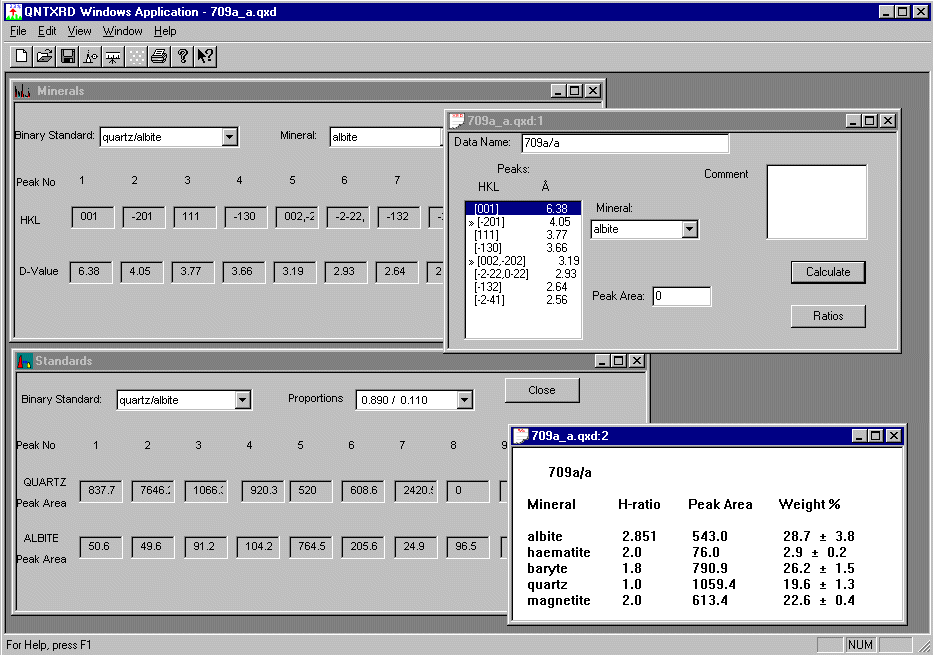The height and width of the screenshot is (655, 933).
Task: Open the Edit menu
Action: tap(47, 31)
